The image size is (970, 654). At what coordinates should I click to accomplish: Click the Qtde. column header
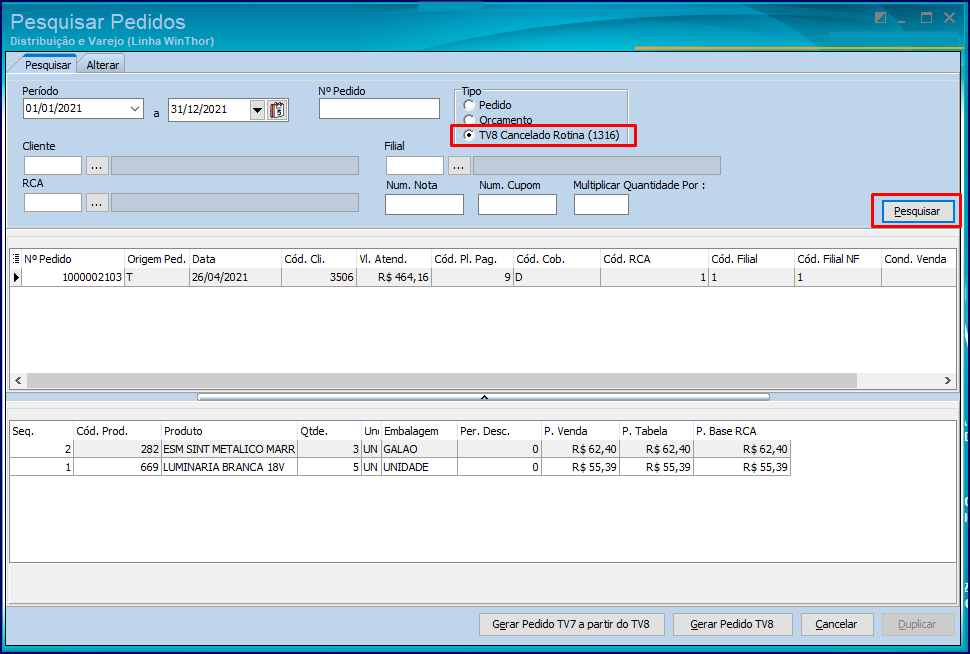click(329, 431)
